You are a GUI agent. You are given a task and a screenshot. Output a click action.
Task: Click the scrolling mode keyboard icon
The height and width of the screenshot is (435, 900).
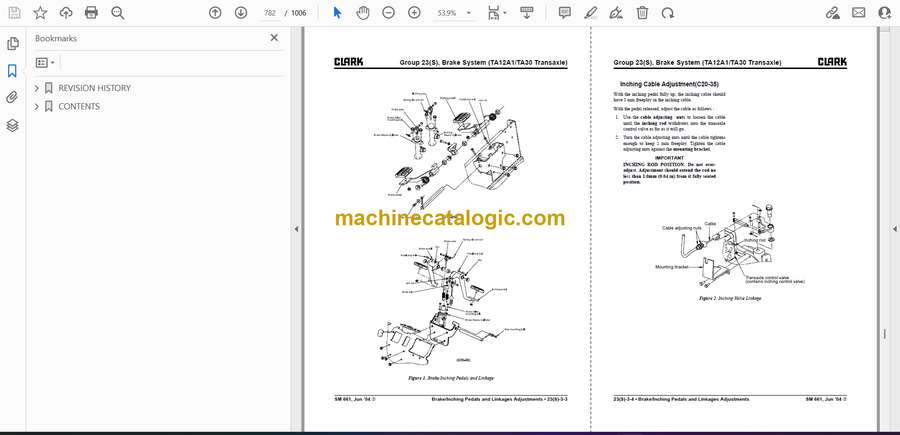tap(526, 13)
